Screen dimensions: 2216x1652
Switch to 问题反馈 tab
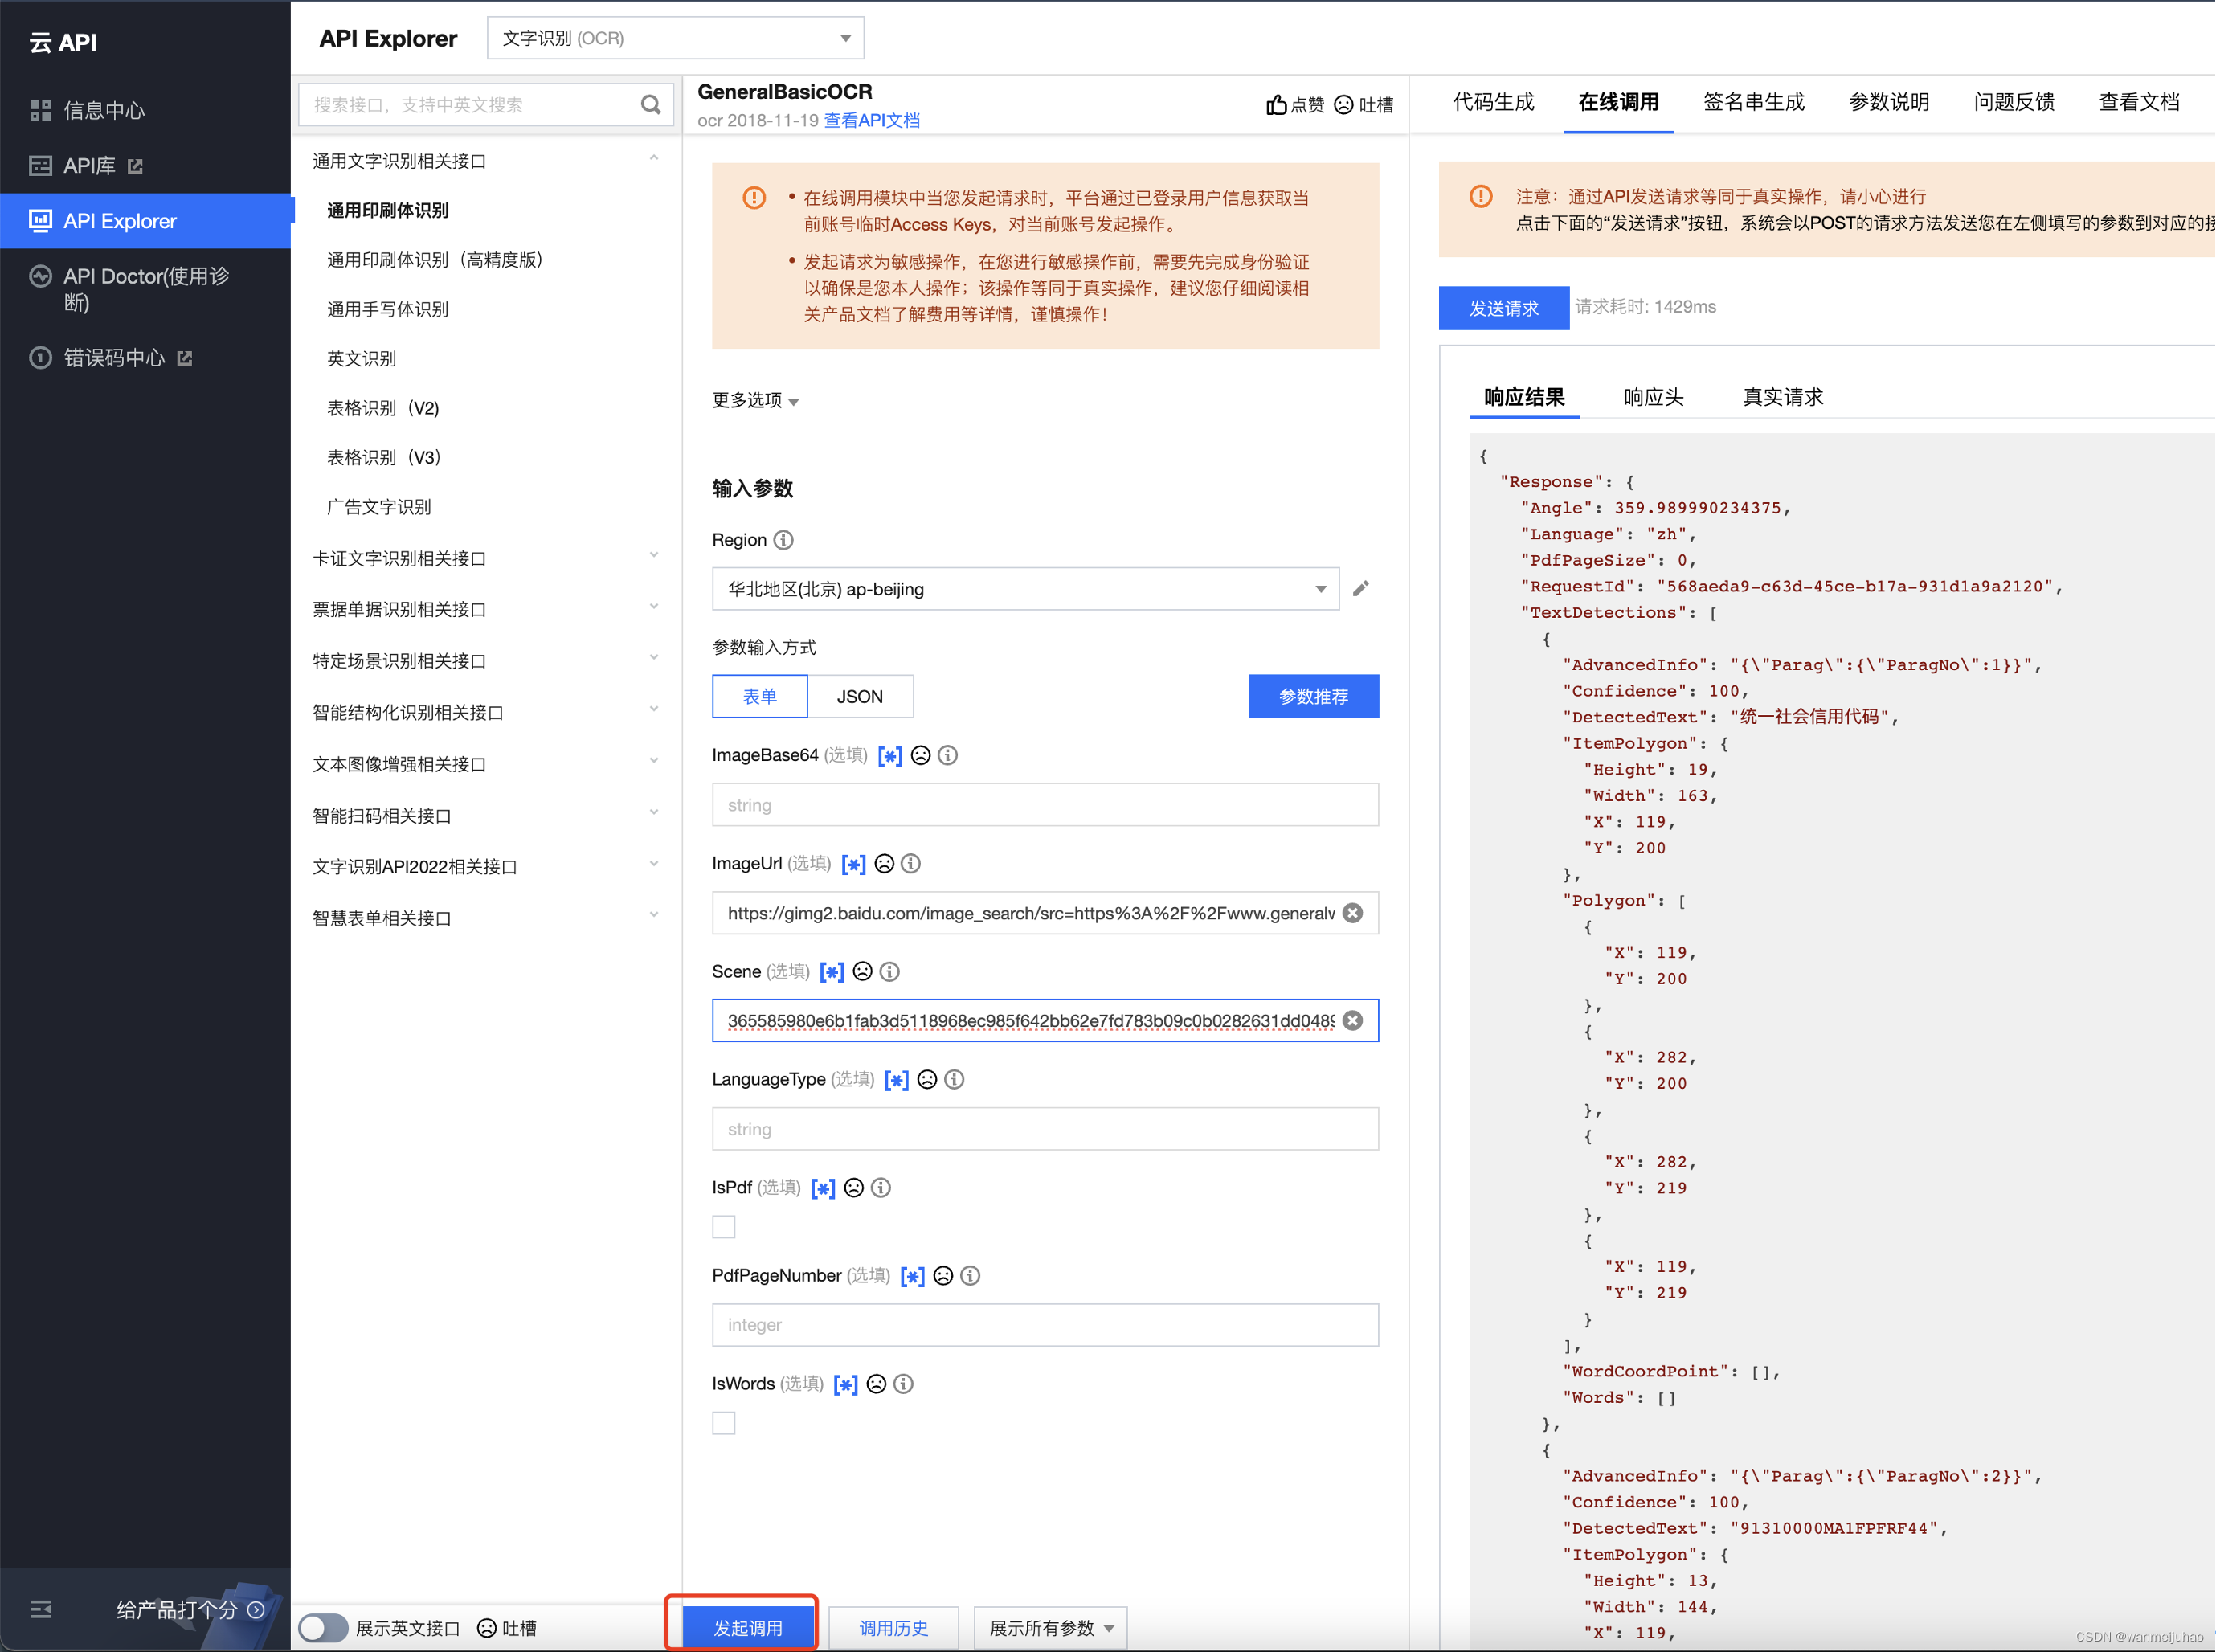(2015, 102)
